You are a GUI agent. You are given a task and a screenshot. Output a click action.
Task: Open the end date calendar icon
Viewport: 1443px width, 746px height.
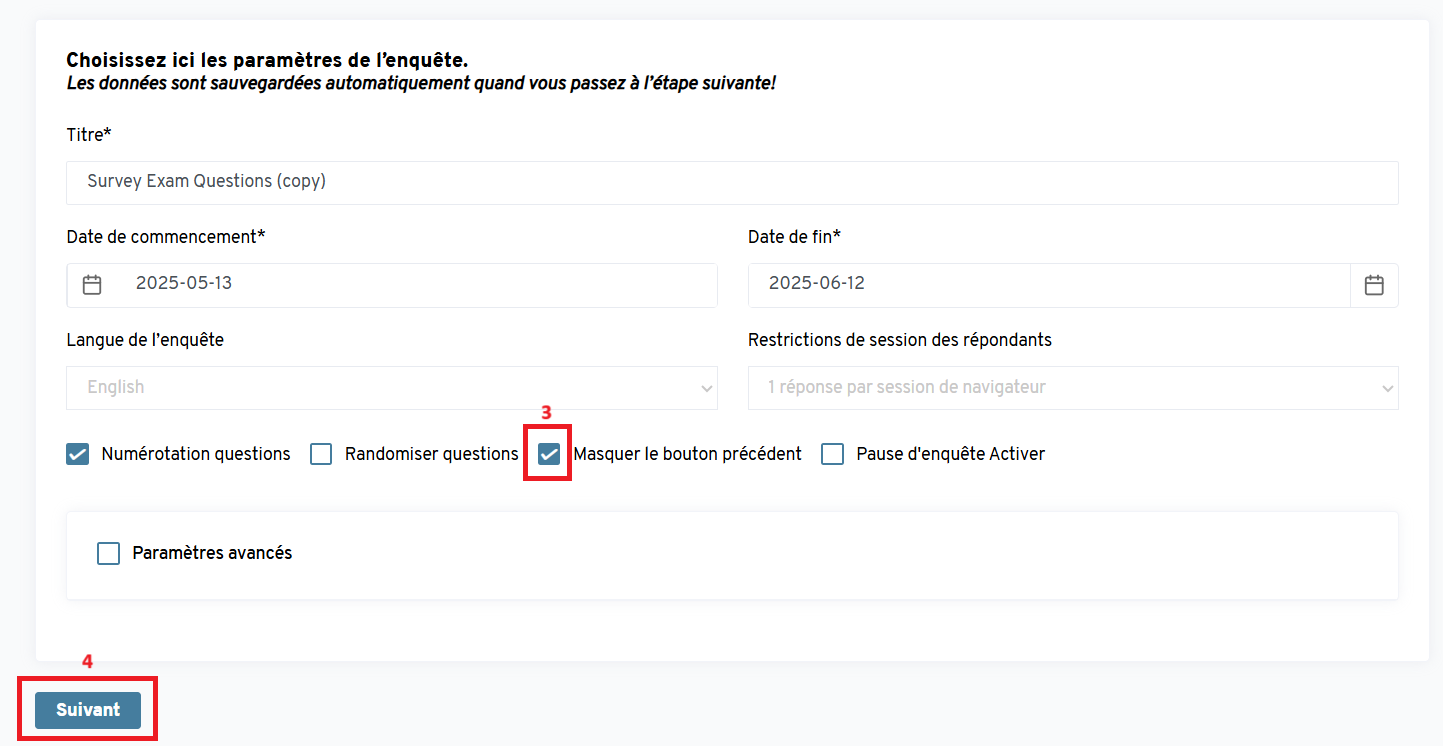coord(1374,285)
